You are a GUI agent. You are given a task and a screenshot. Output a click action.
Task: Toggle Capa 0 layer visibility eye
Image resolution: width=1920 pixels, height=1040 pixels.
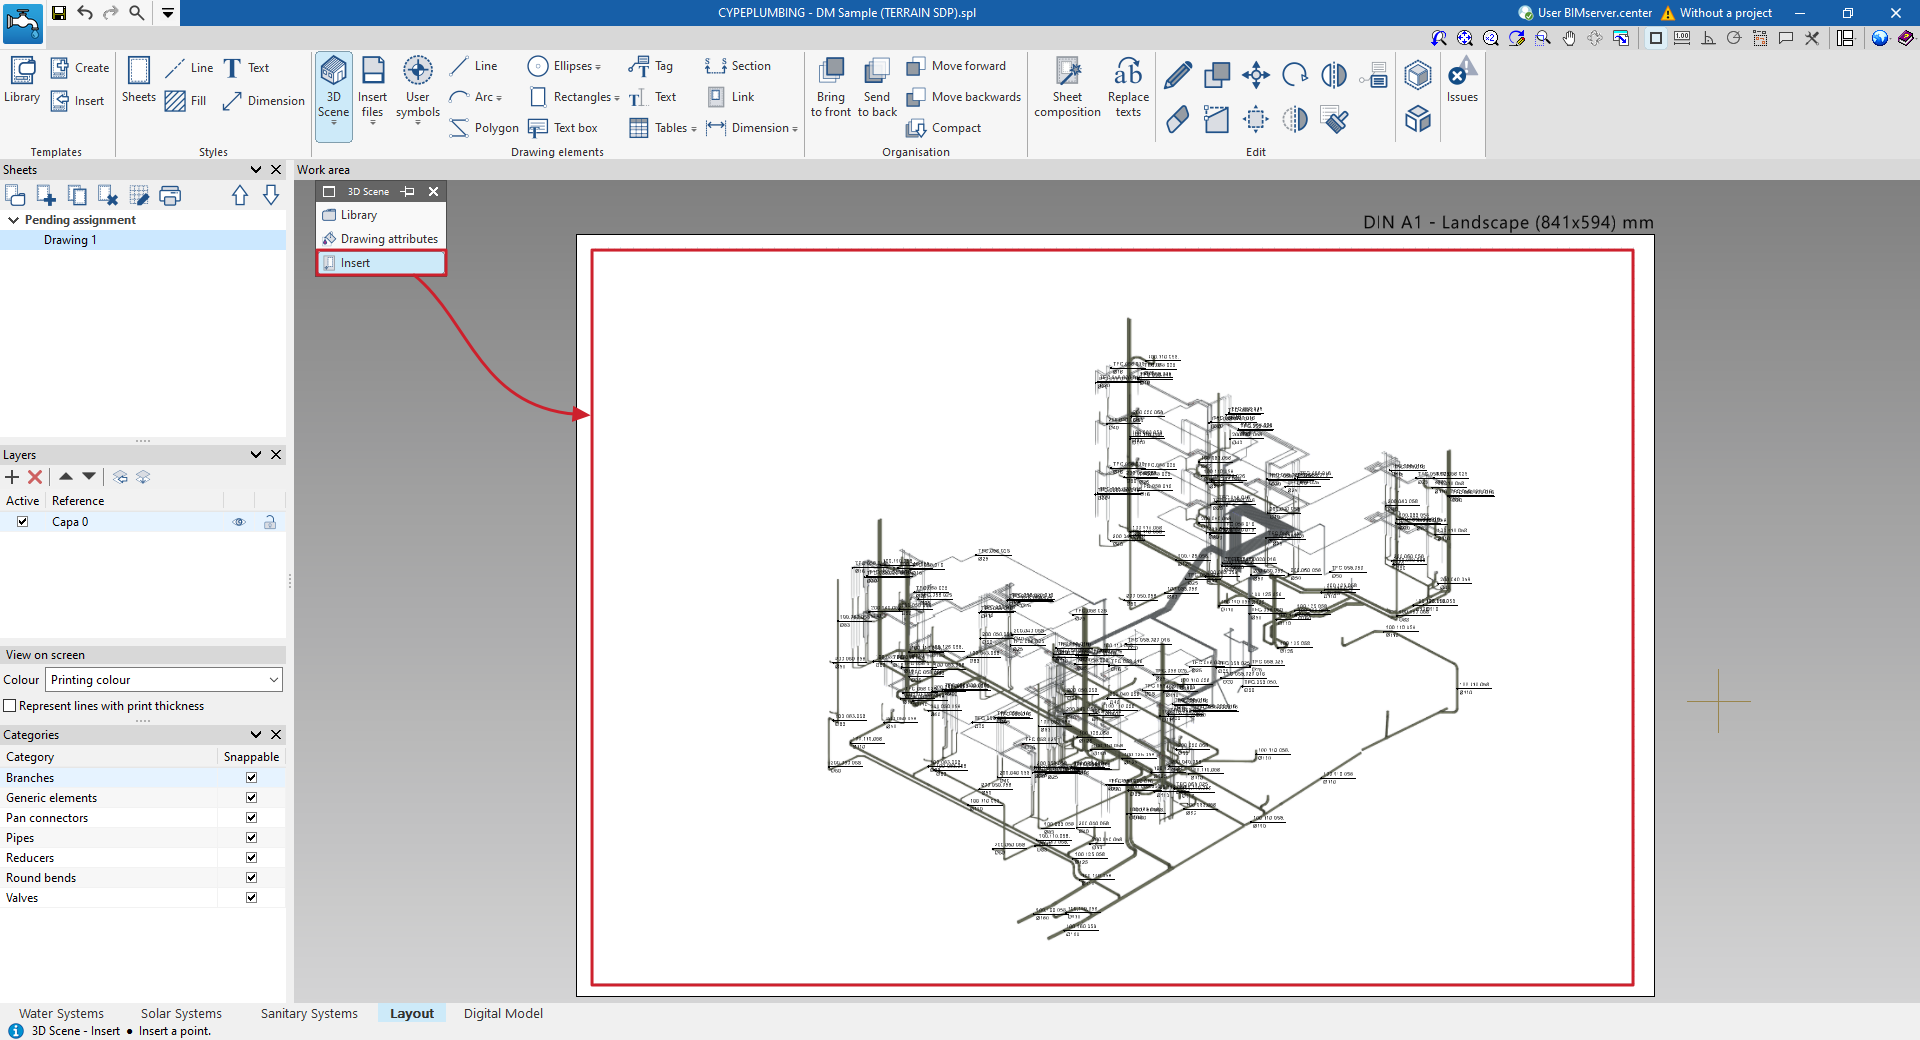coord(239,522)
